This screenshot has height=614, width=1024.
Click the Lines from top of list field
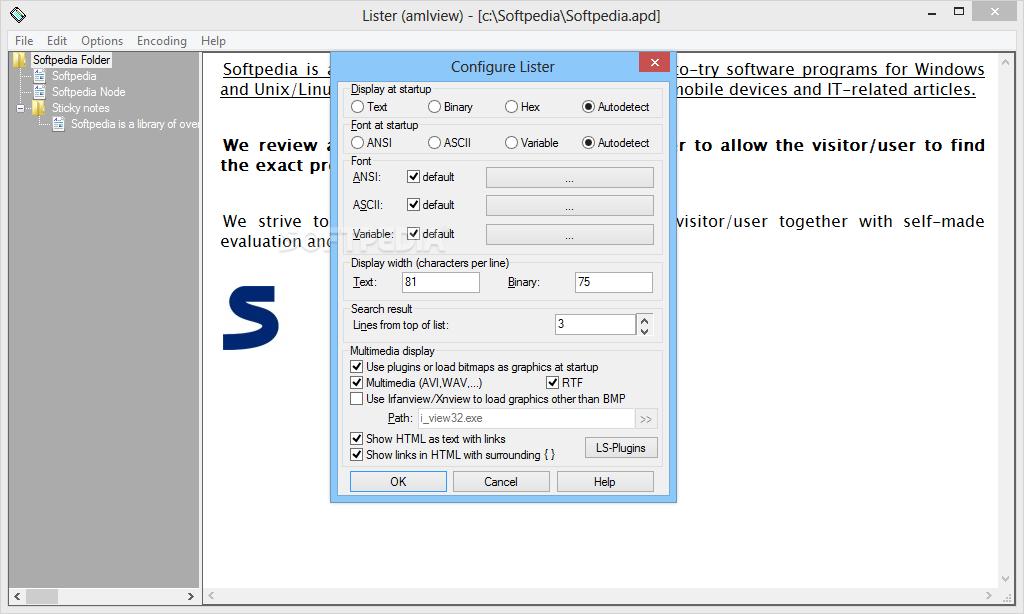(x=595, y=325)
